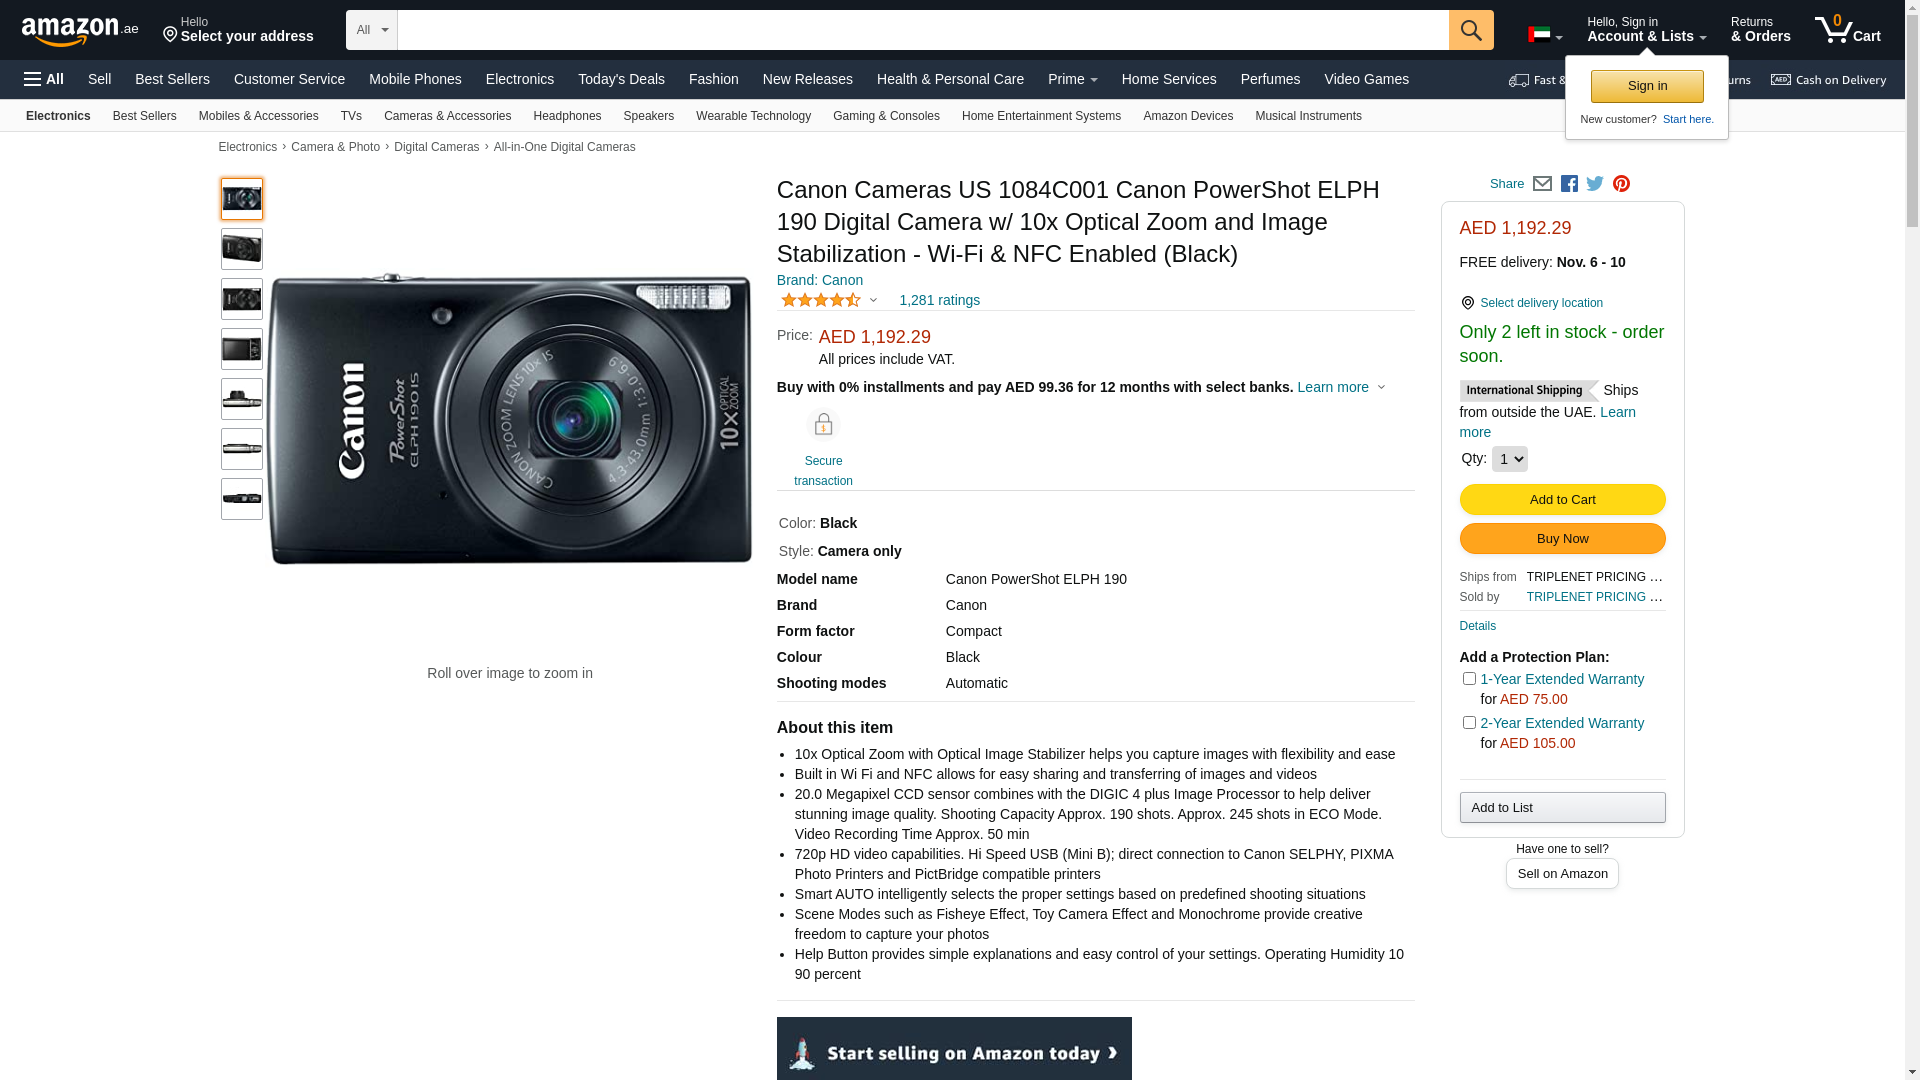Image resolution: width=1920 pixels, height=1080 pixels.
Task: Go to Headphones subcategory
Action: coord(567,116)
